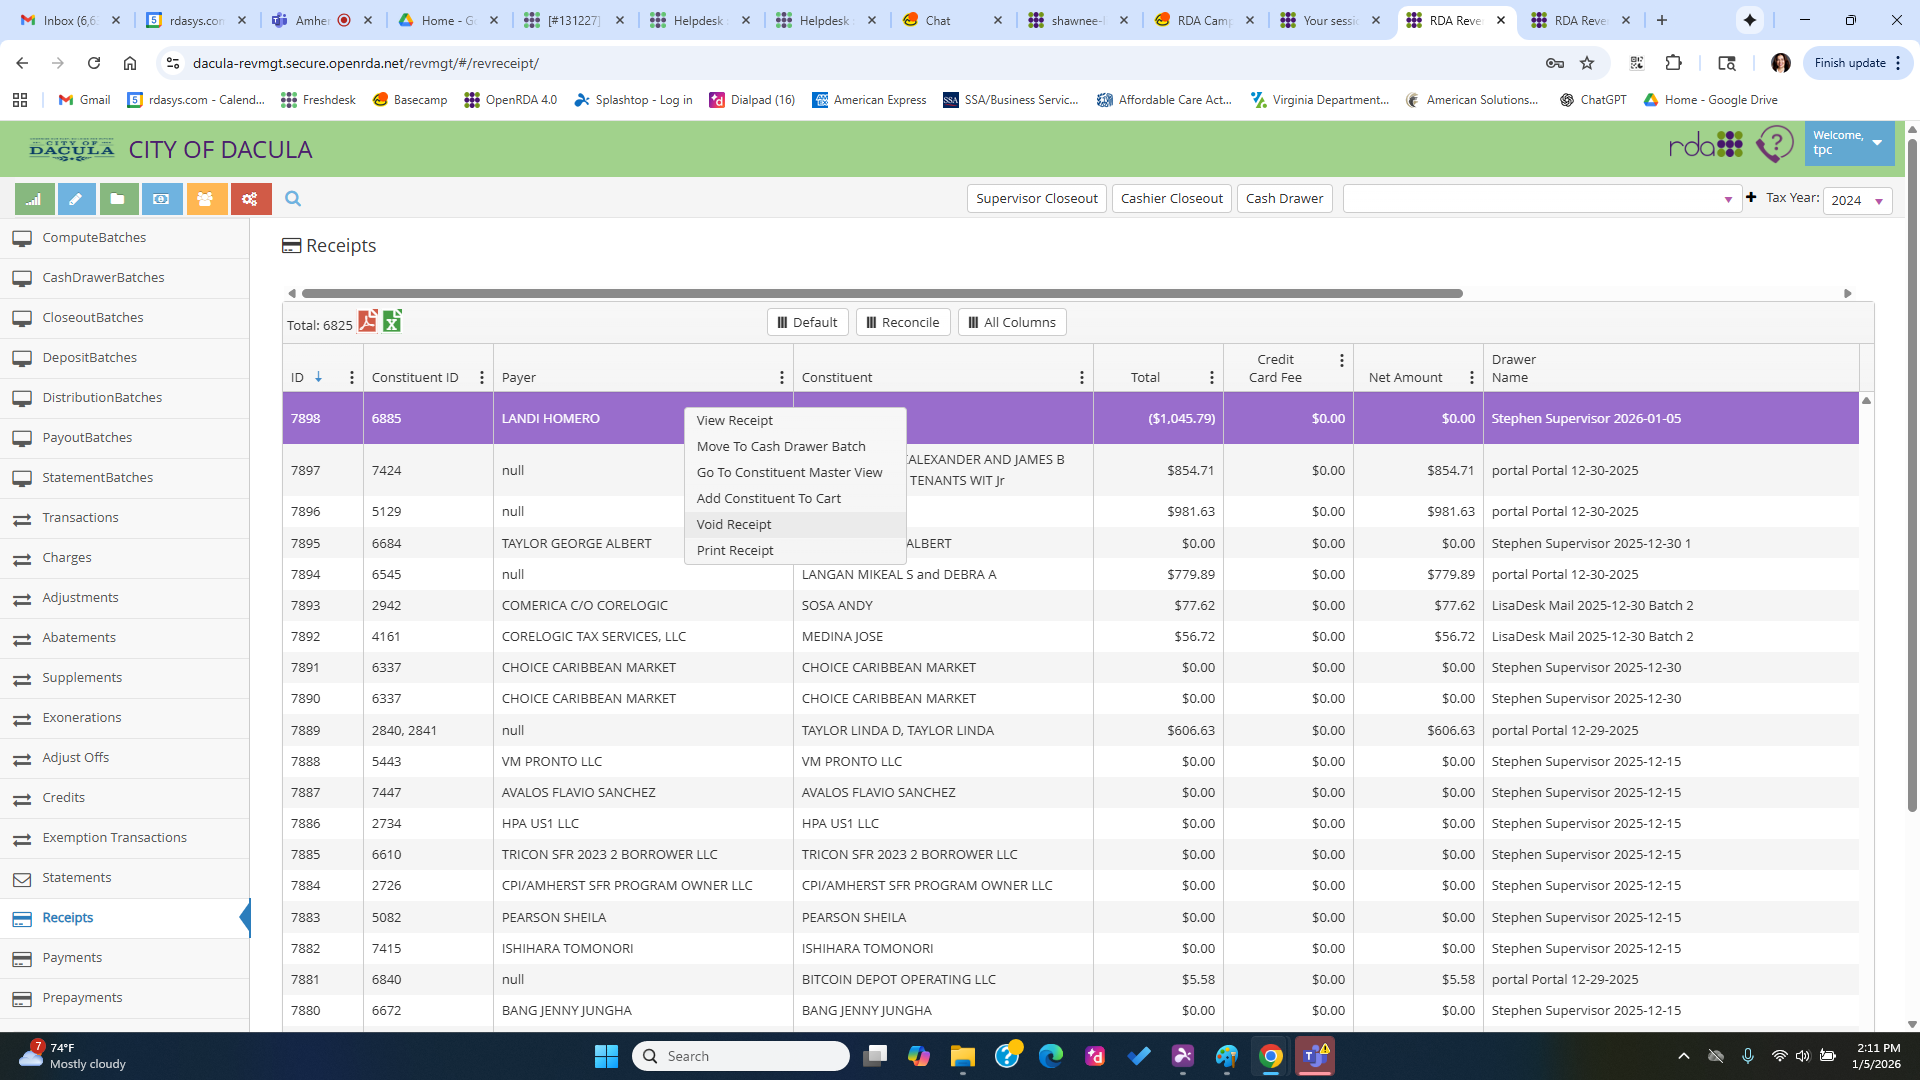Click the blue pencil edit toolbar icon
Image resolution: width=1920 pixels, height=1080 pixels.
pos(76,199)
